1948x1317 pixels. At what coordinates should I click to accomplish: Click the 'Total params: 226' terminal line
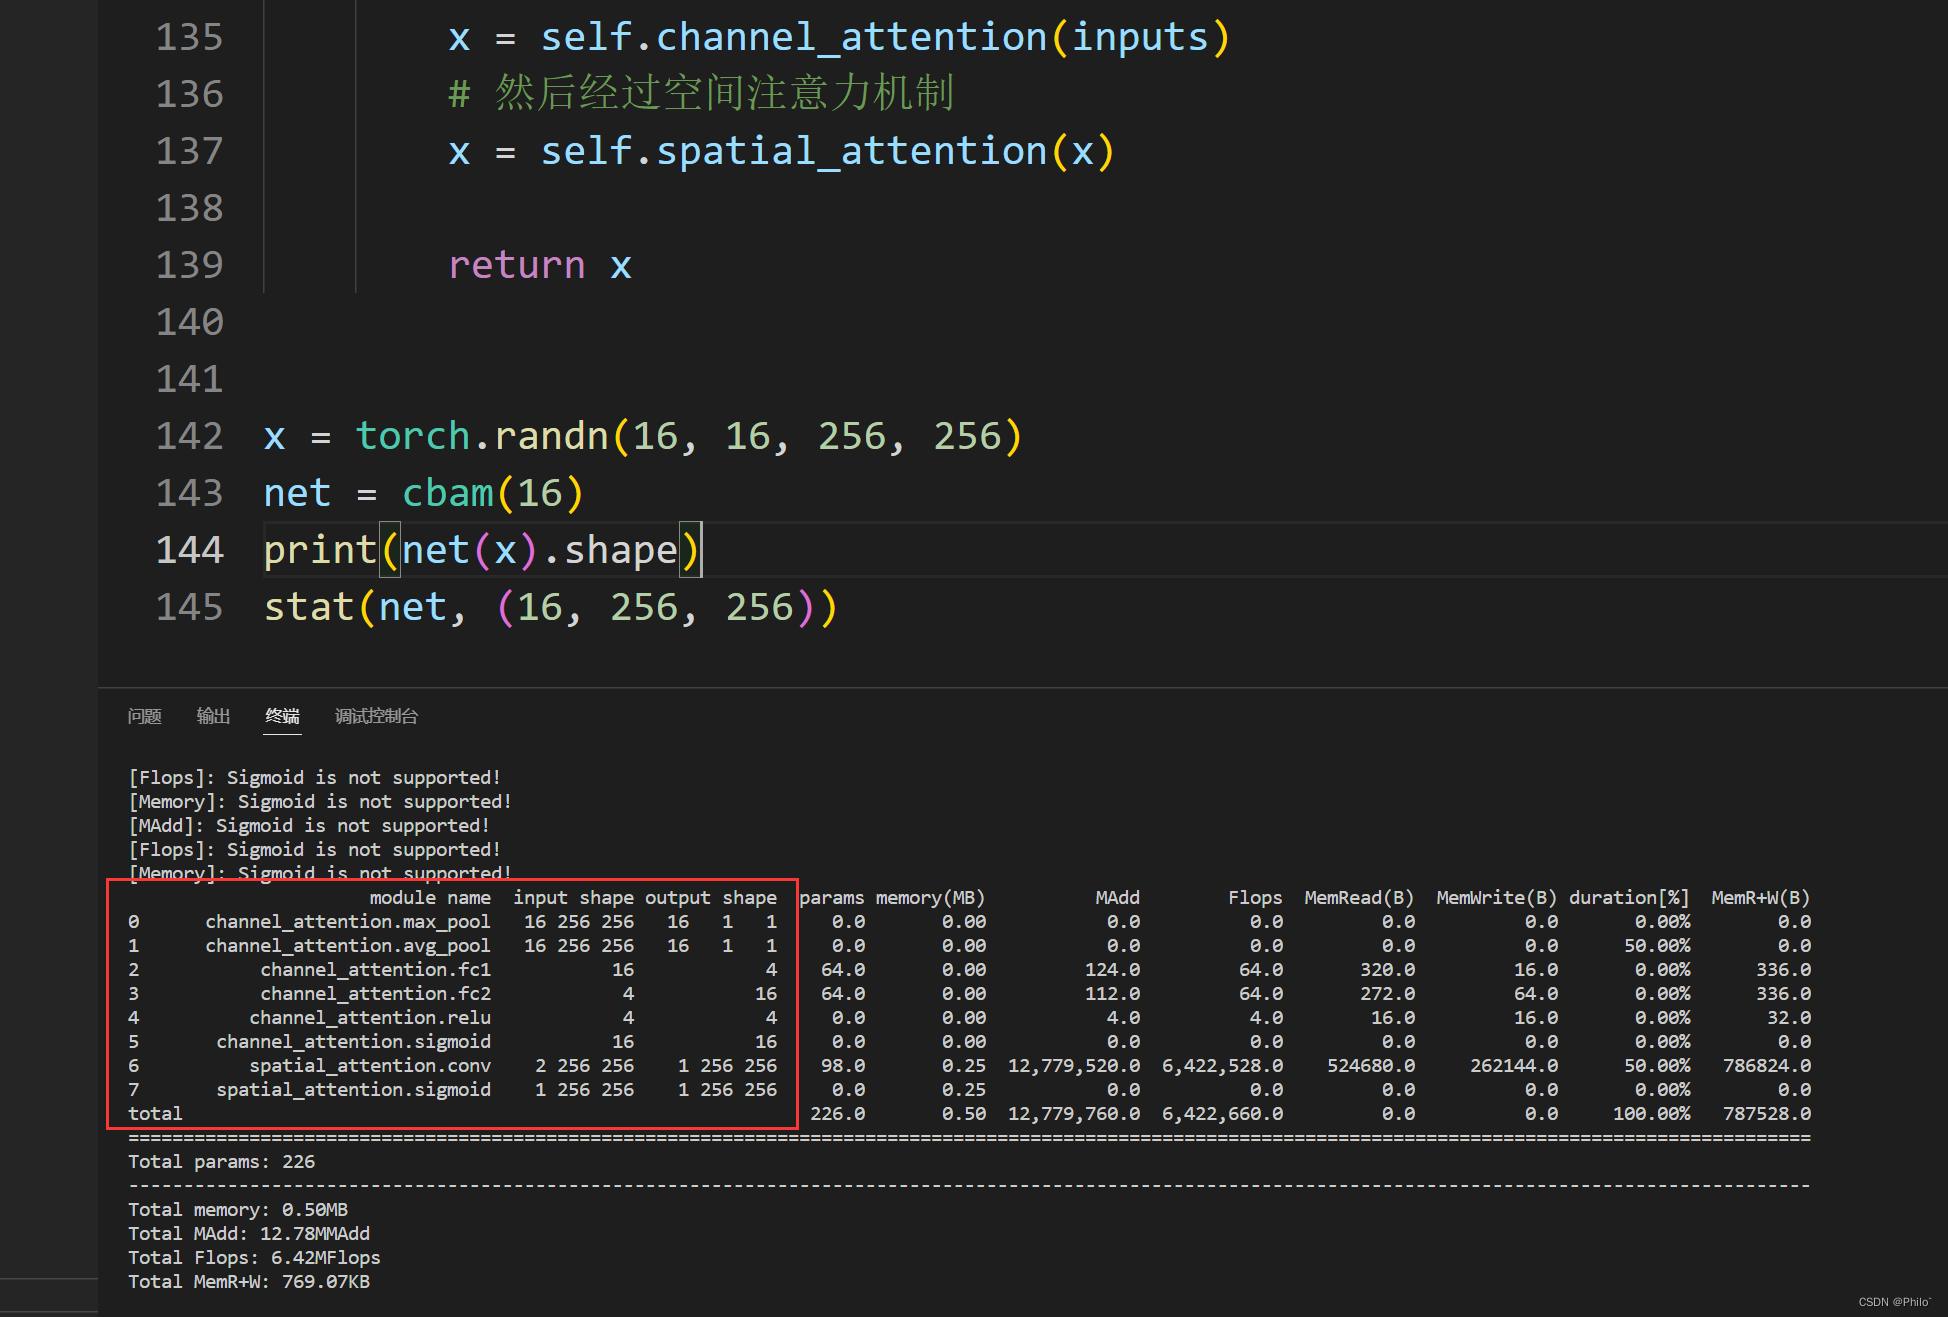tap(221, 1161)
